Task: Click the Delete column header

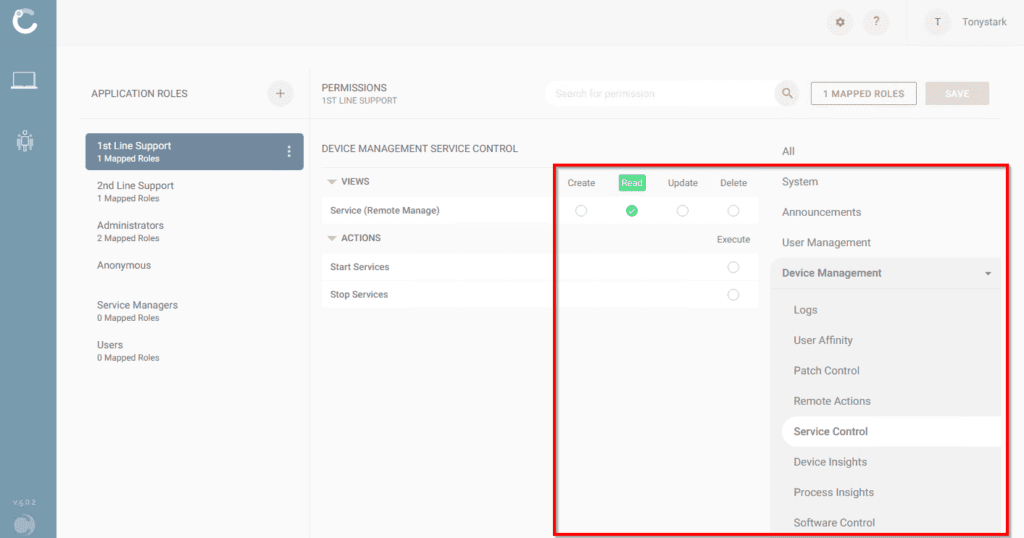Action: click(x=733, y=183)
